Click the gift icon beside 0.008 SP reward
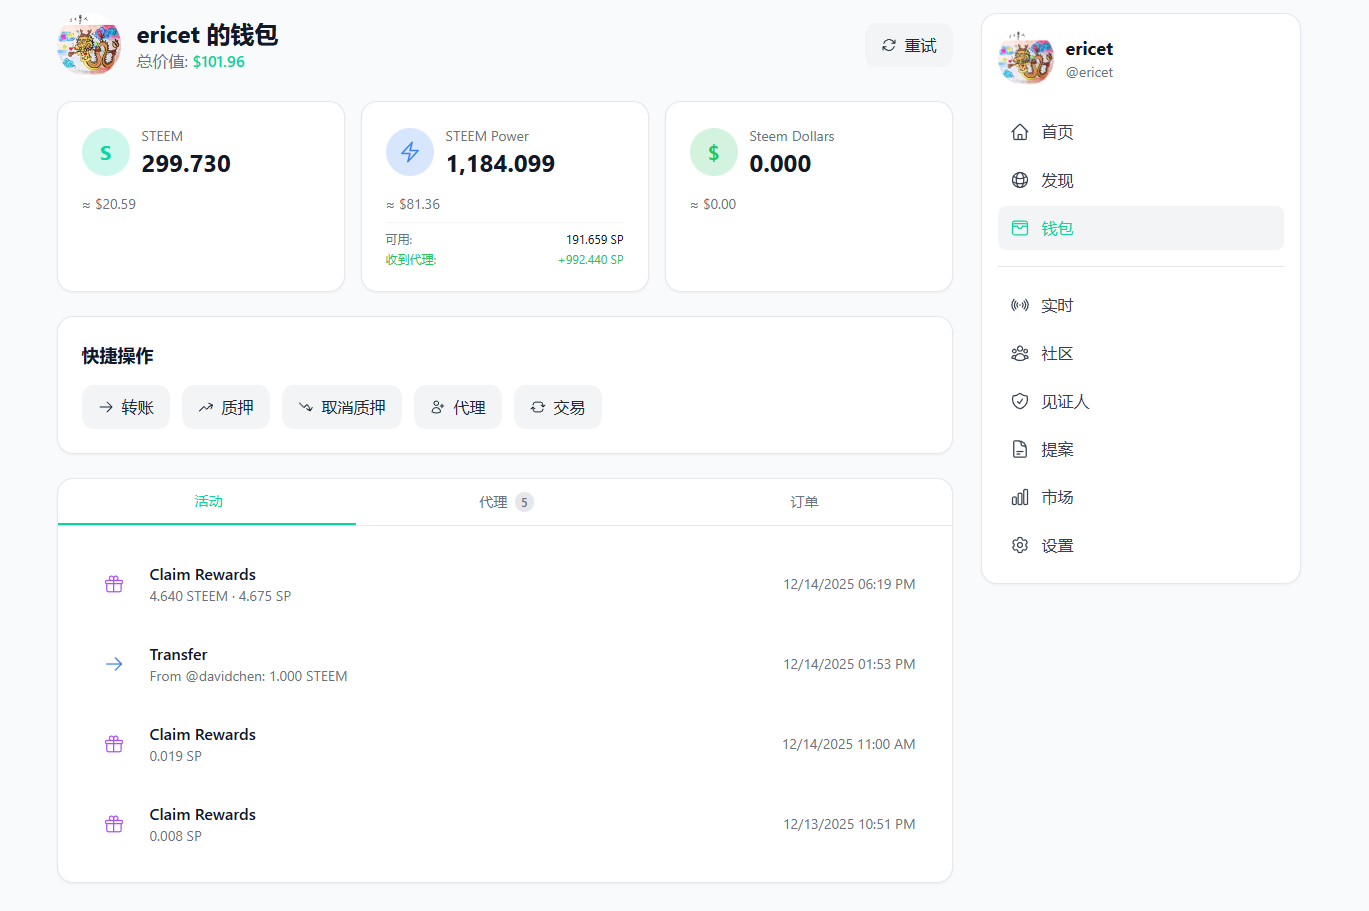Viewport: 1369px width, 911px height. pyautogui.click(x=114, y=824)
